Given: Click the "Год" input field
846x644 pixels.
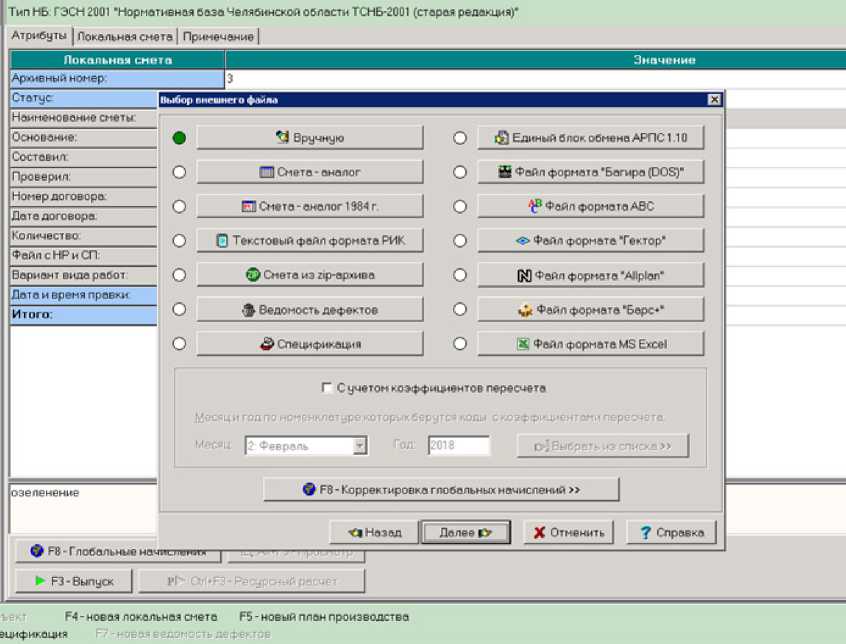Looking at the screenshot, I should [459, 446].
